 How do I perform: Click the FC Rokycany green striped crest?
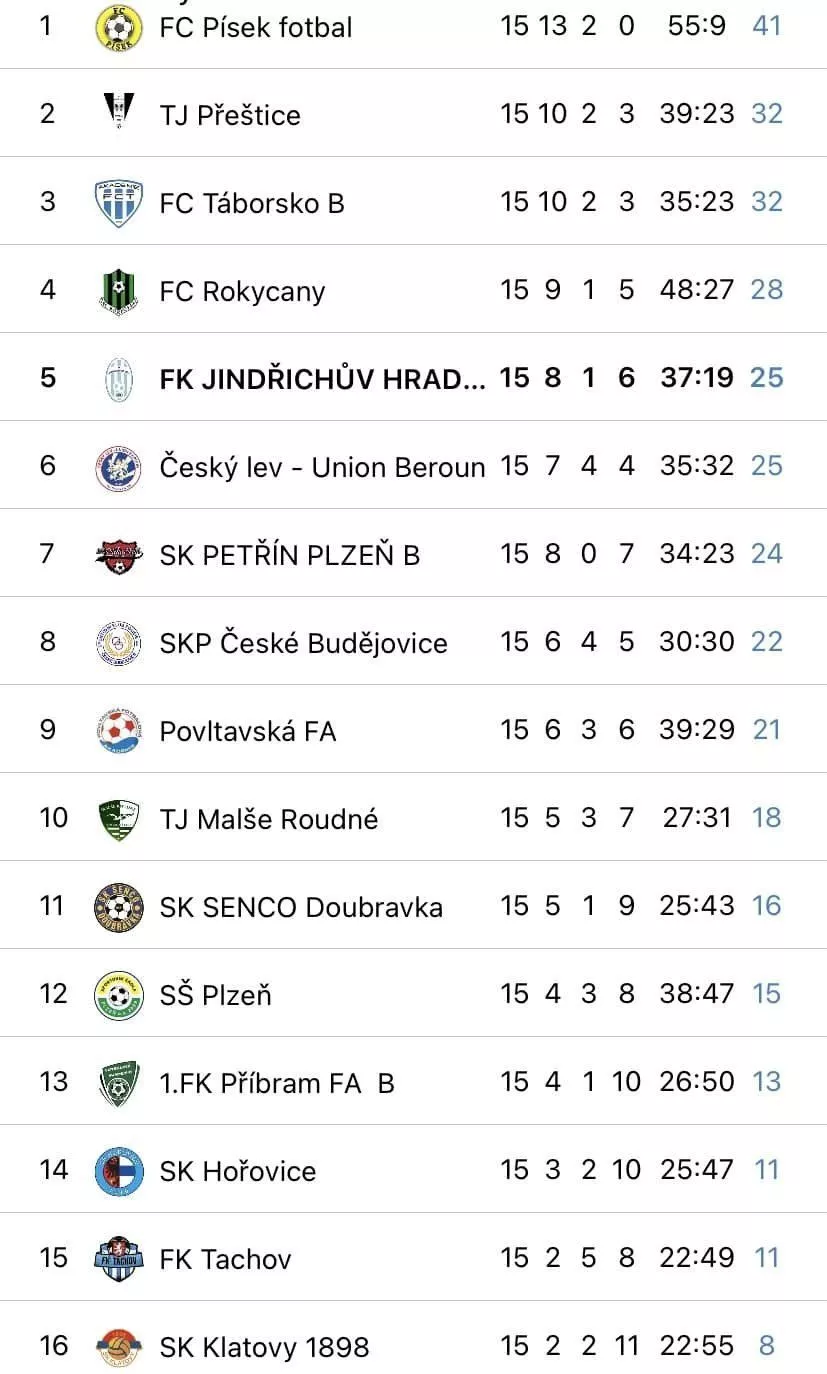[118, 290]
